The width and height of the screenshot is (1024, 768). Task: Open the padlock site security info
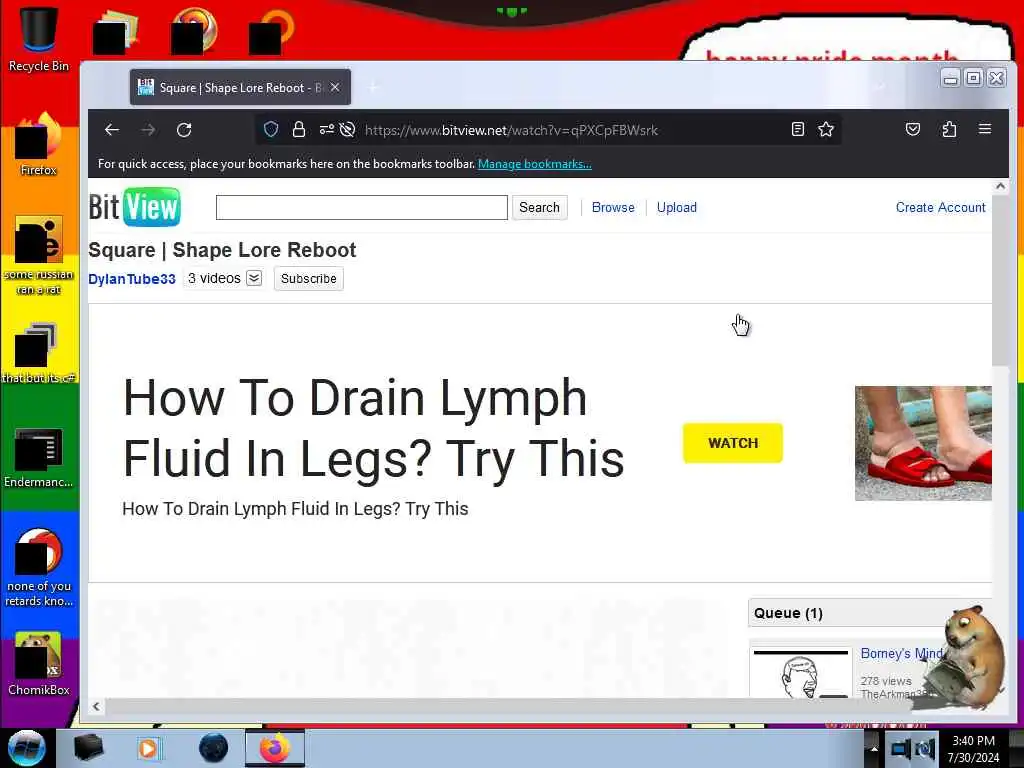point(298,129)
